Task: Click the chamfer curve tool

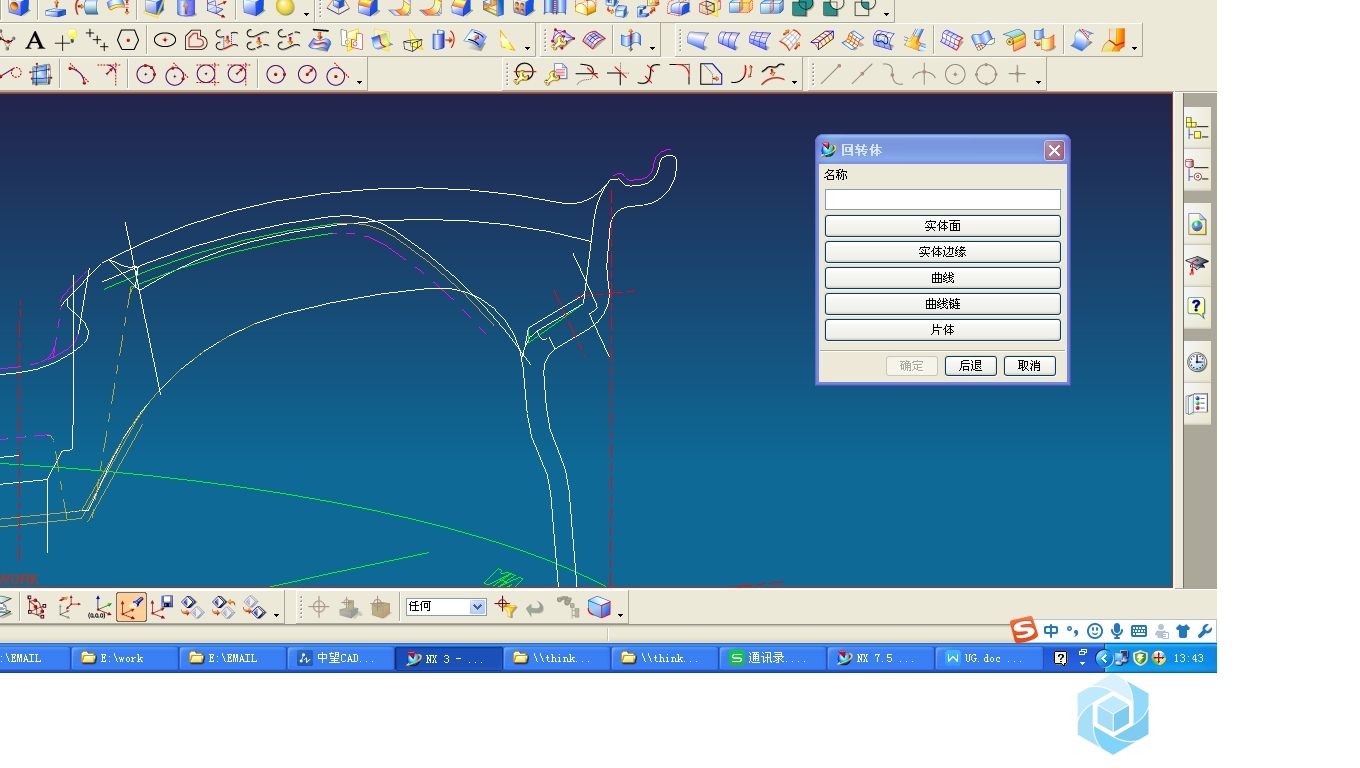Action: pos(711,75)
